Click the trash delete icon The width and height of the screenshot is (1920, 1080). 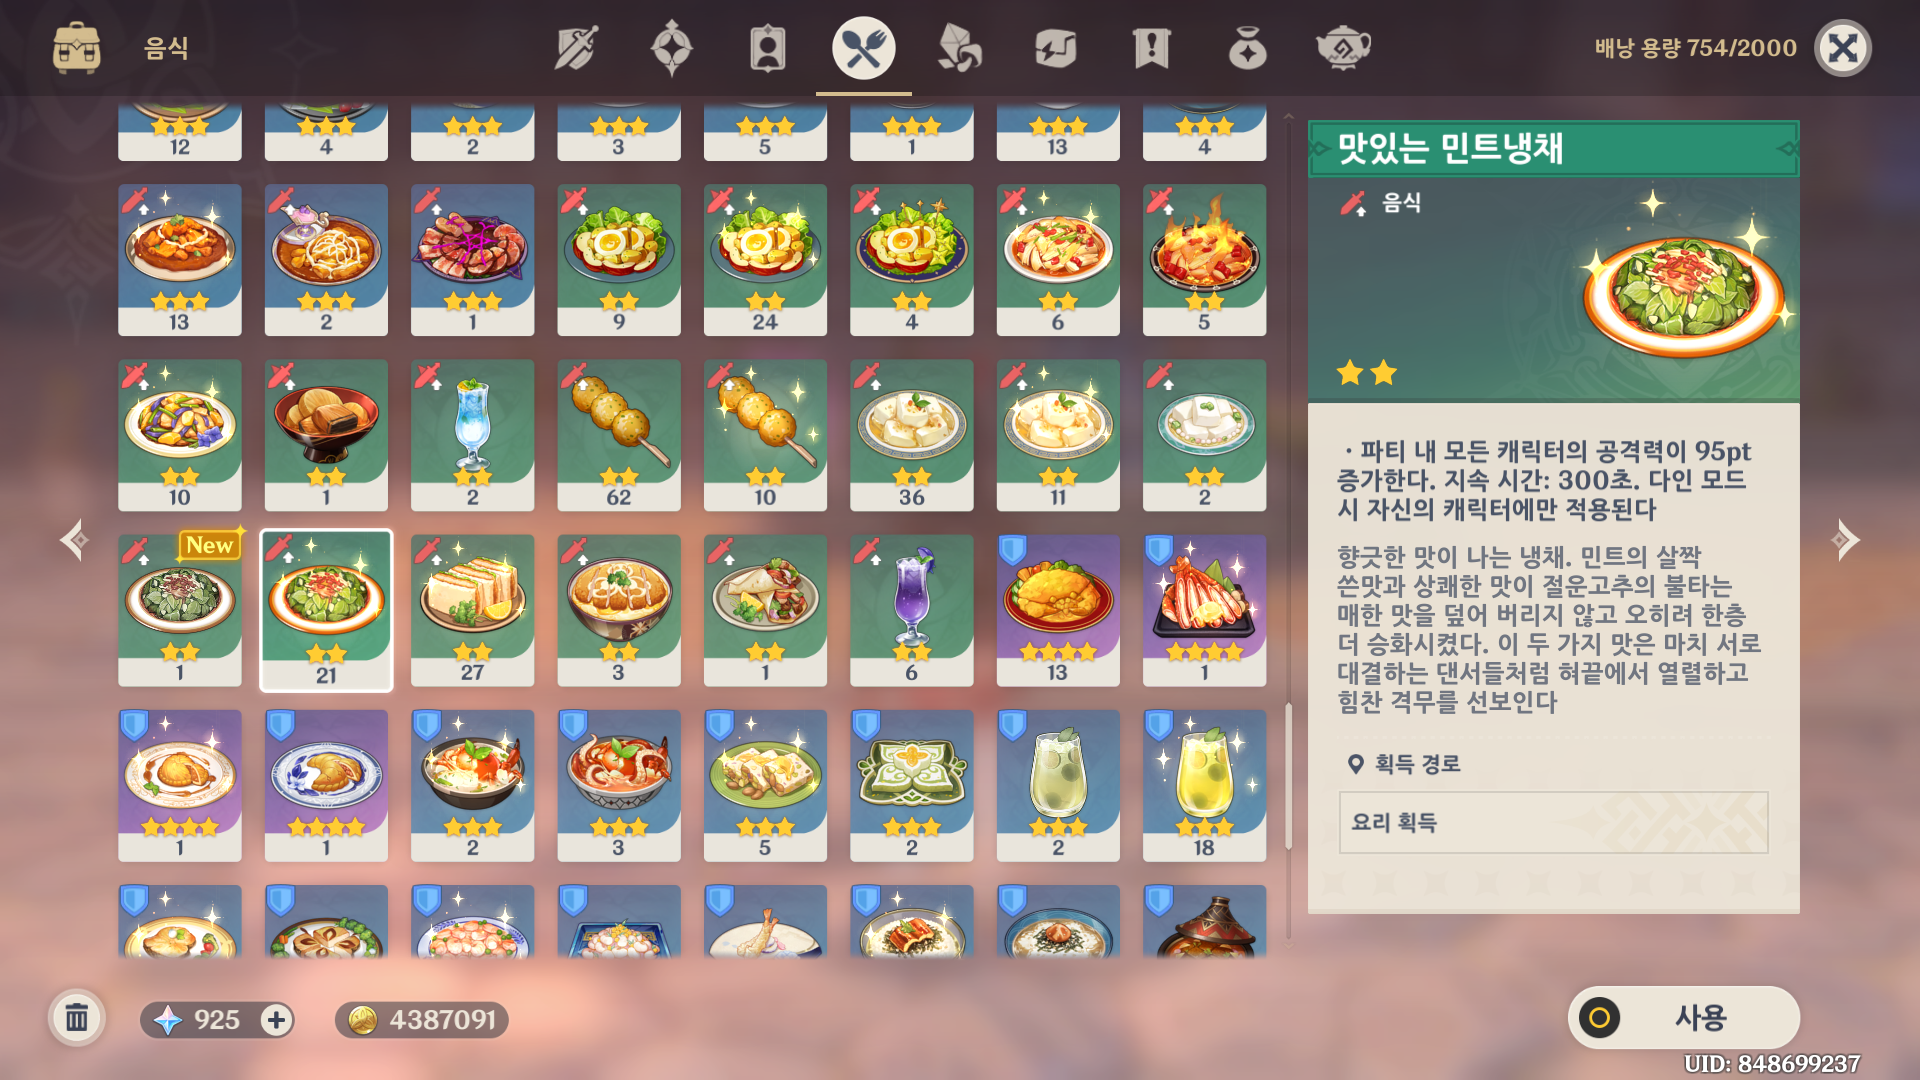(77, 1018)
